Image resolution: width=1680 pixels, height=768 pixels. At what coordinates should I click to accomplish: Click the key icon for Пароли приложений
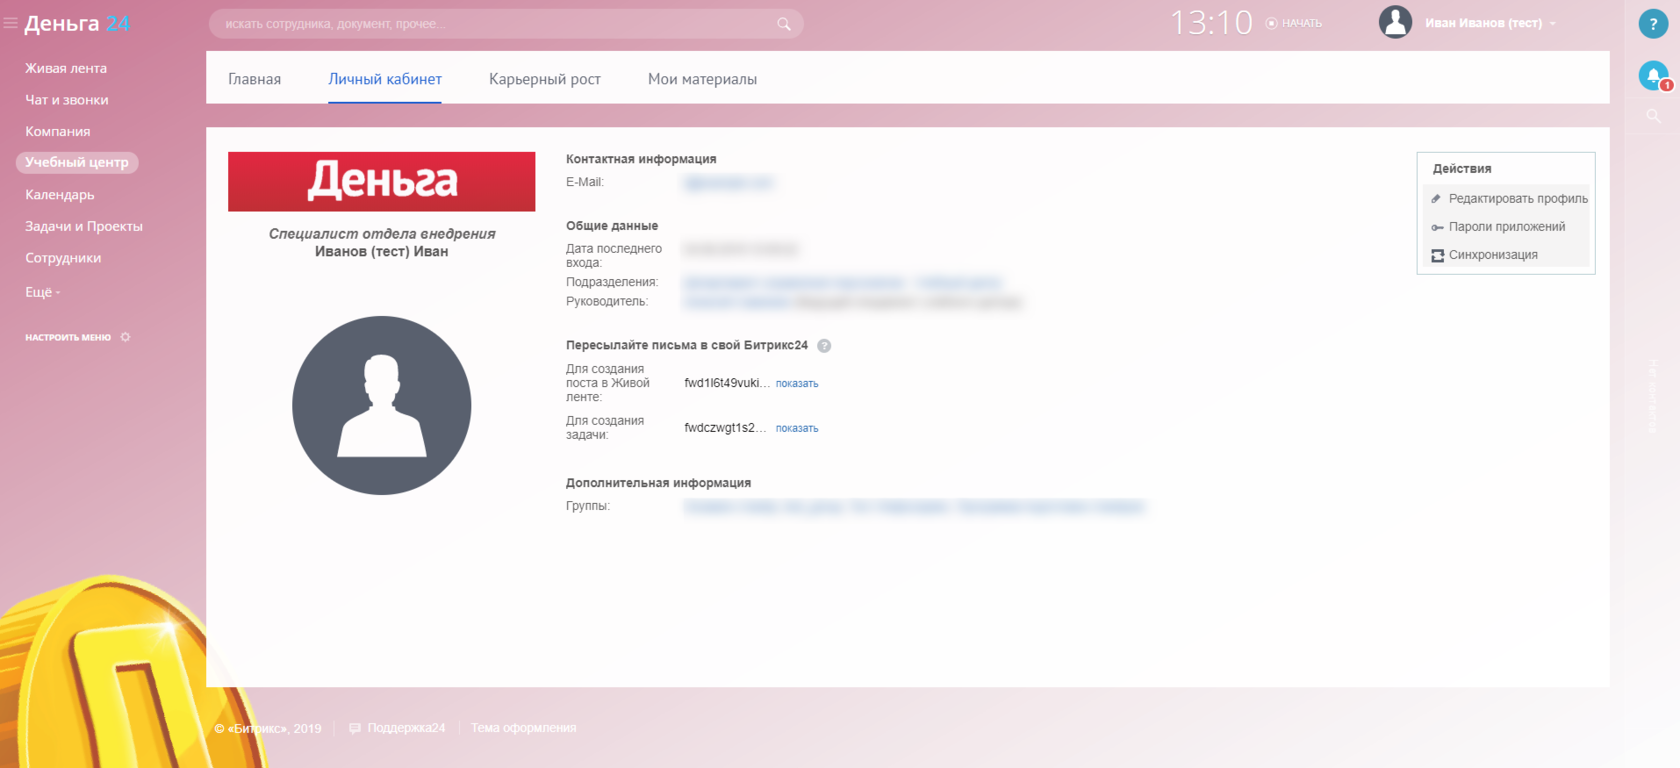point(1437,227)
